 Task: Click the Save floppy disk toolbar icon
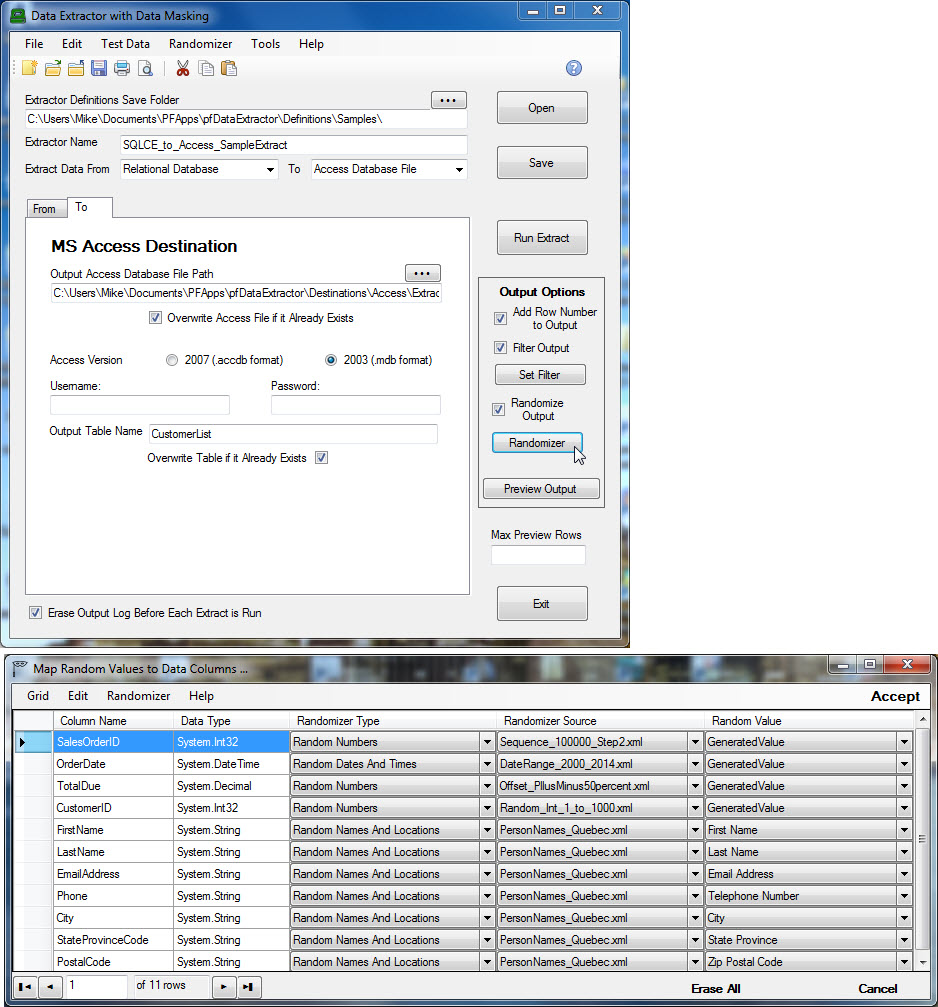pyautogui.click(x=99, y=69)
